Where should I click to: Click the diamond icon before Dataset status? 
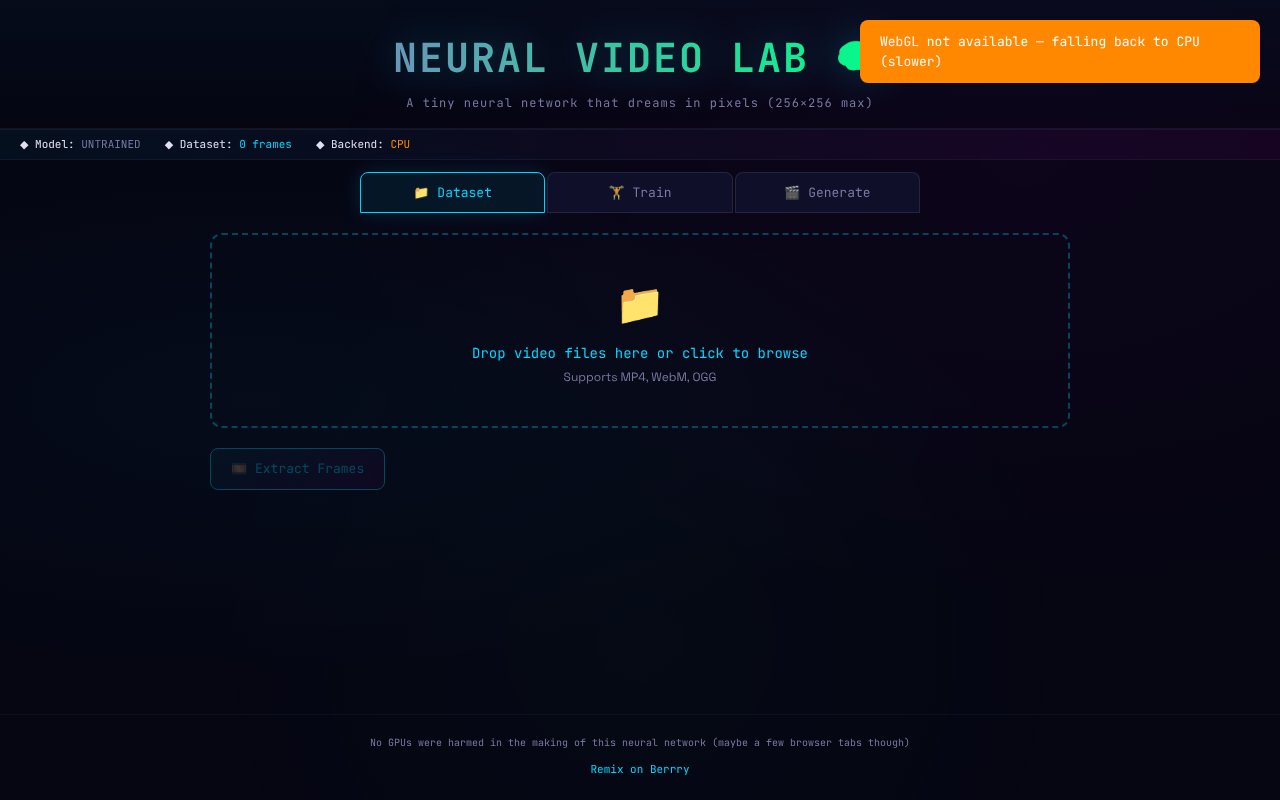click(x=168, y=144)
